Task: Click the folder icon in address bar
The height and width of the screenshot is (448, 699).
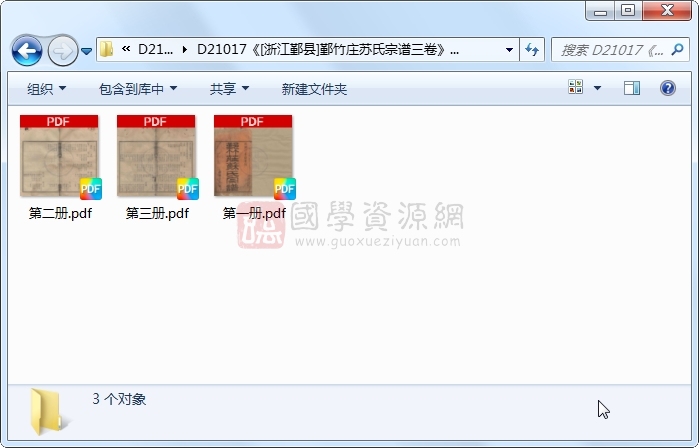Action: pos(107,49)
